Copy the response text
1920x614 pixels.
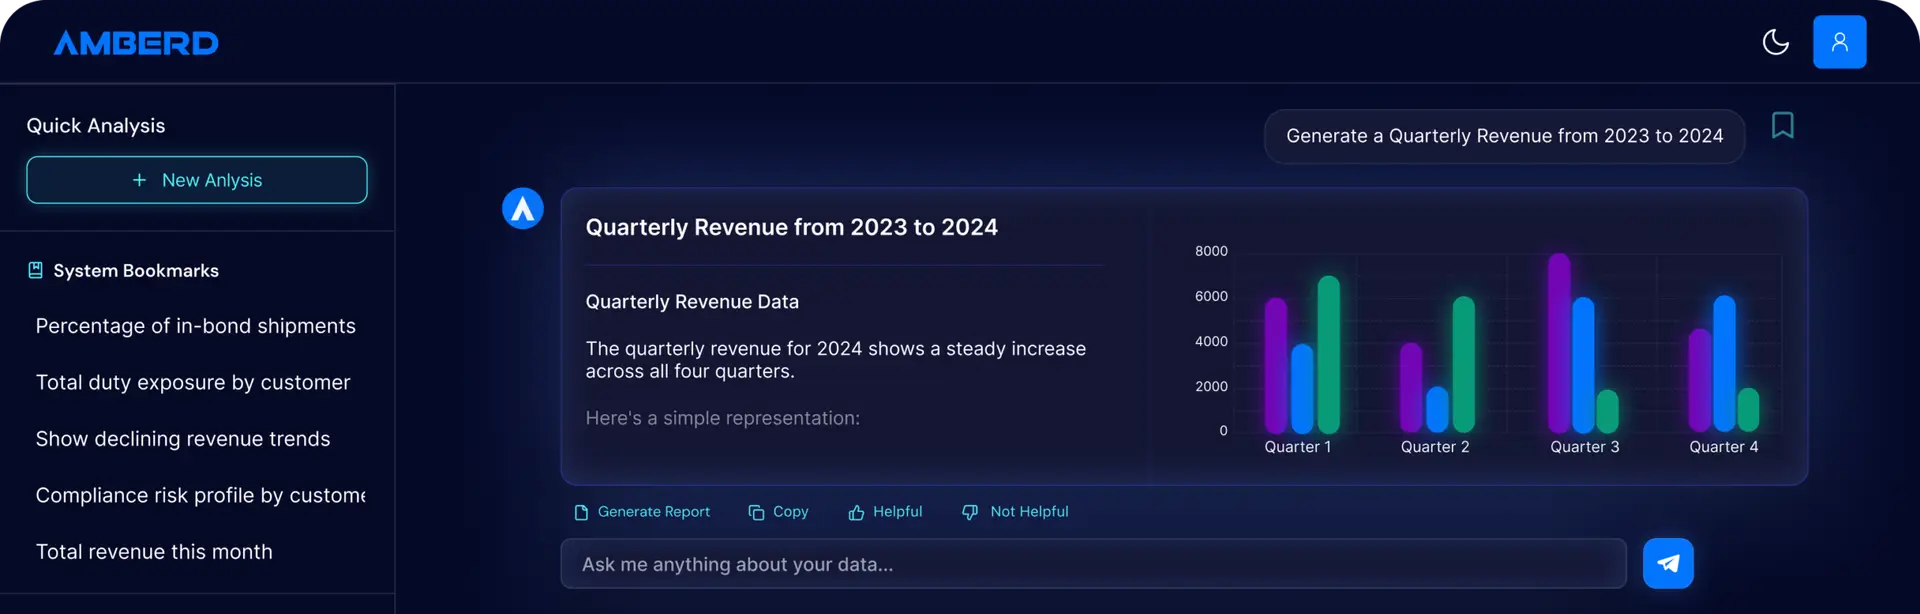pyautogui.click(x=778, y=512)
